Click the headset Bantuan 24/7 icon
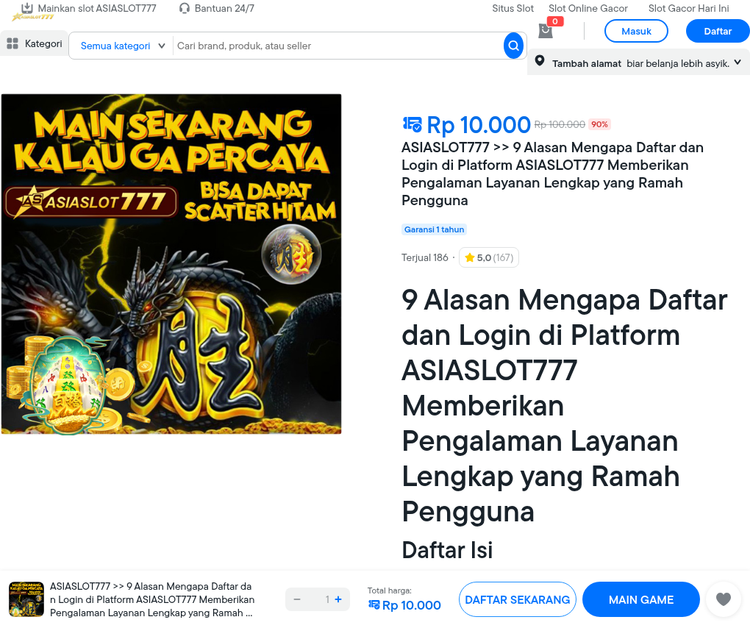 [184, 9]
